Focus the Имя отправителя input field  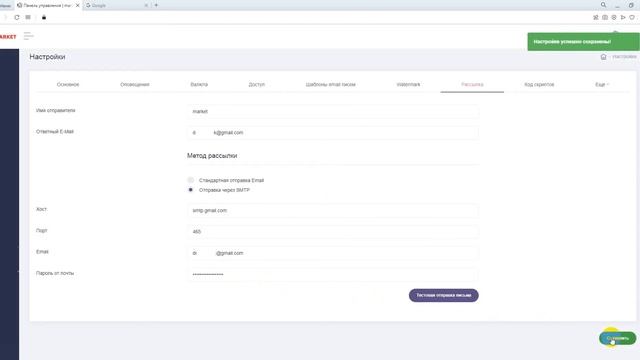tap(333, 111)
